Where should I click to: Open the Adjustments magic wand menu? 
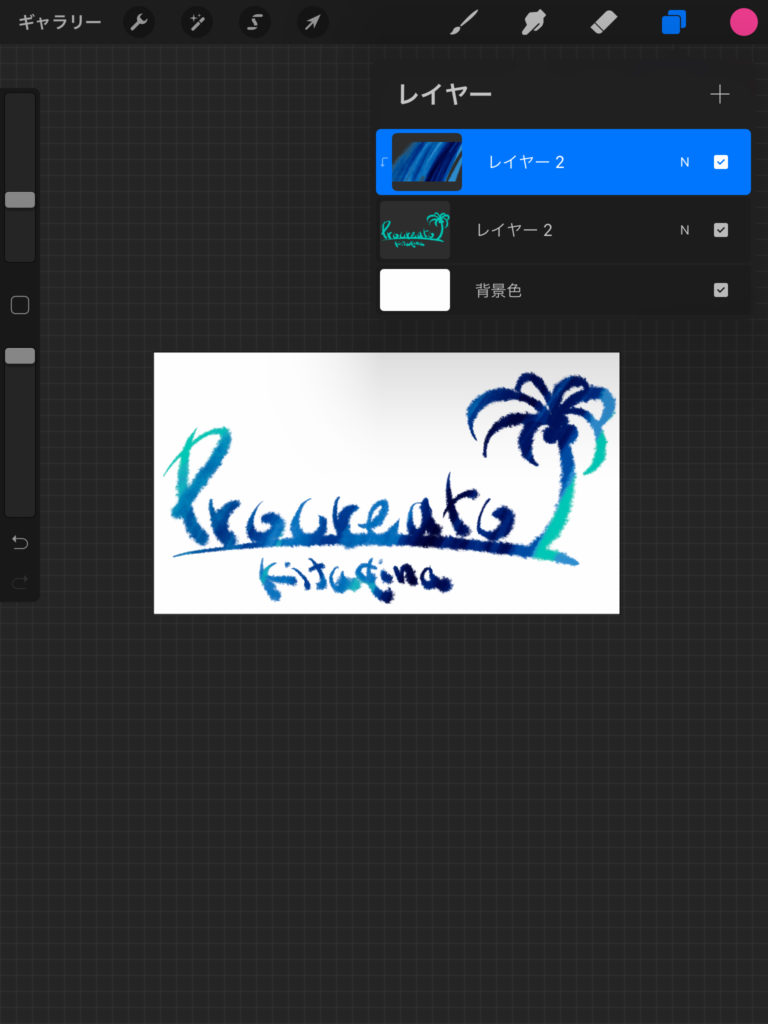(x=197, y=23)
